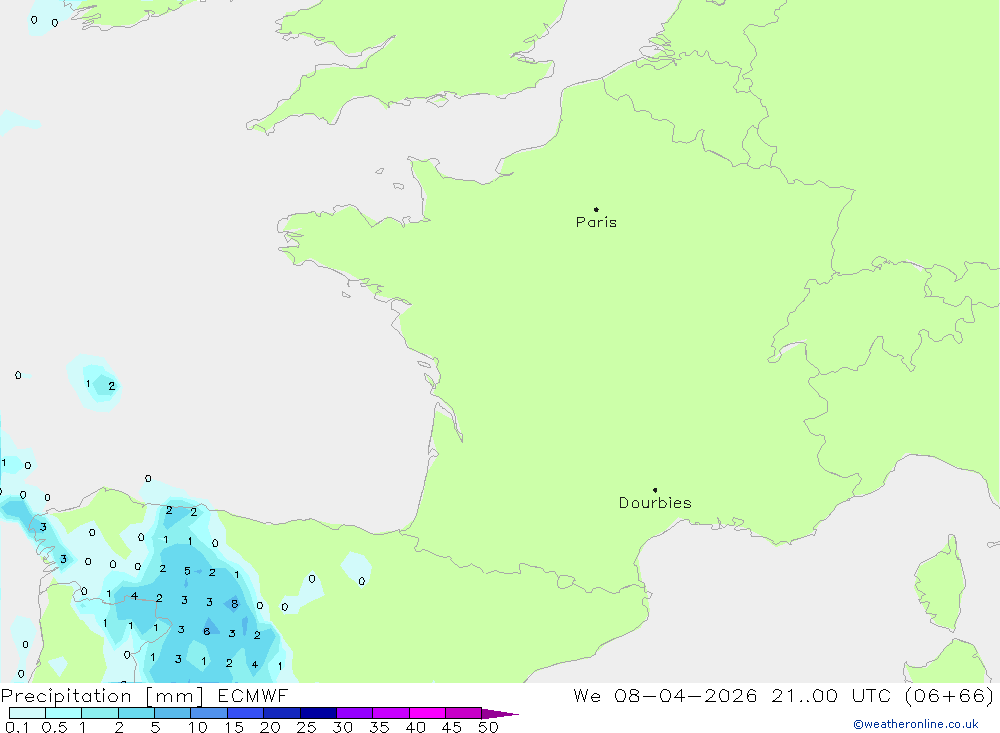Click the precipitation value '8' on the map

tap(235, 603)
